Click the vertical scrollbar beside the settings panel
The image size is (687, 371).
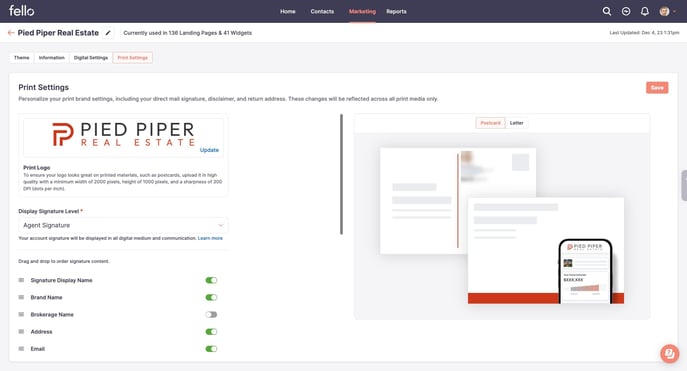[341, 174]
